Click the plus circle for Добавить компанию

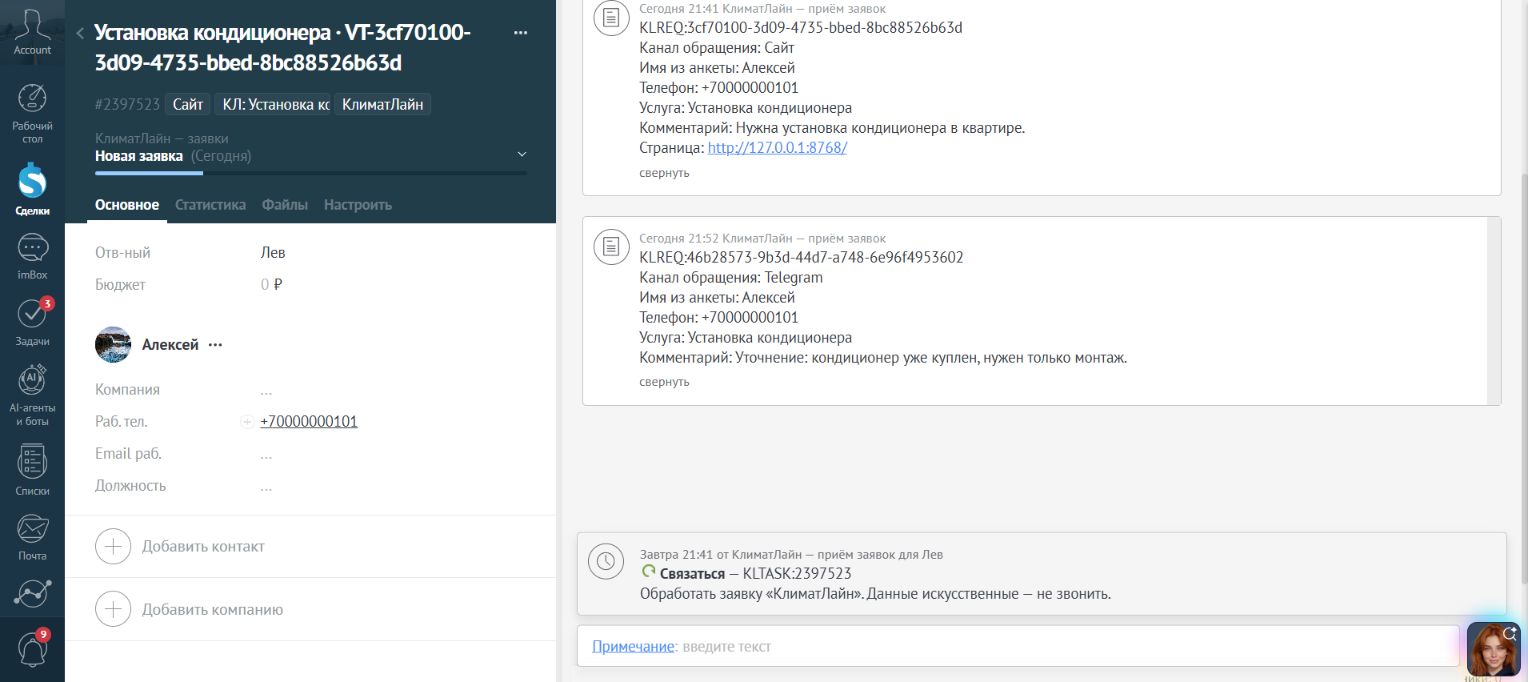[x=113, y=609]
